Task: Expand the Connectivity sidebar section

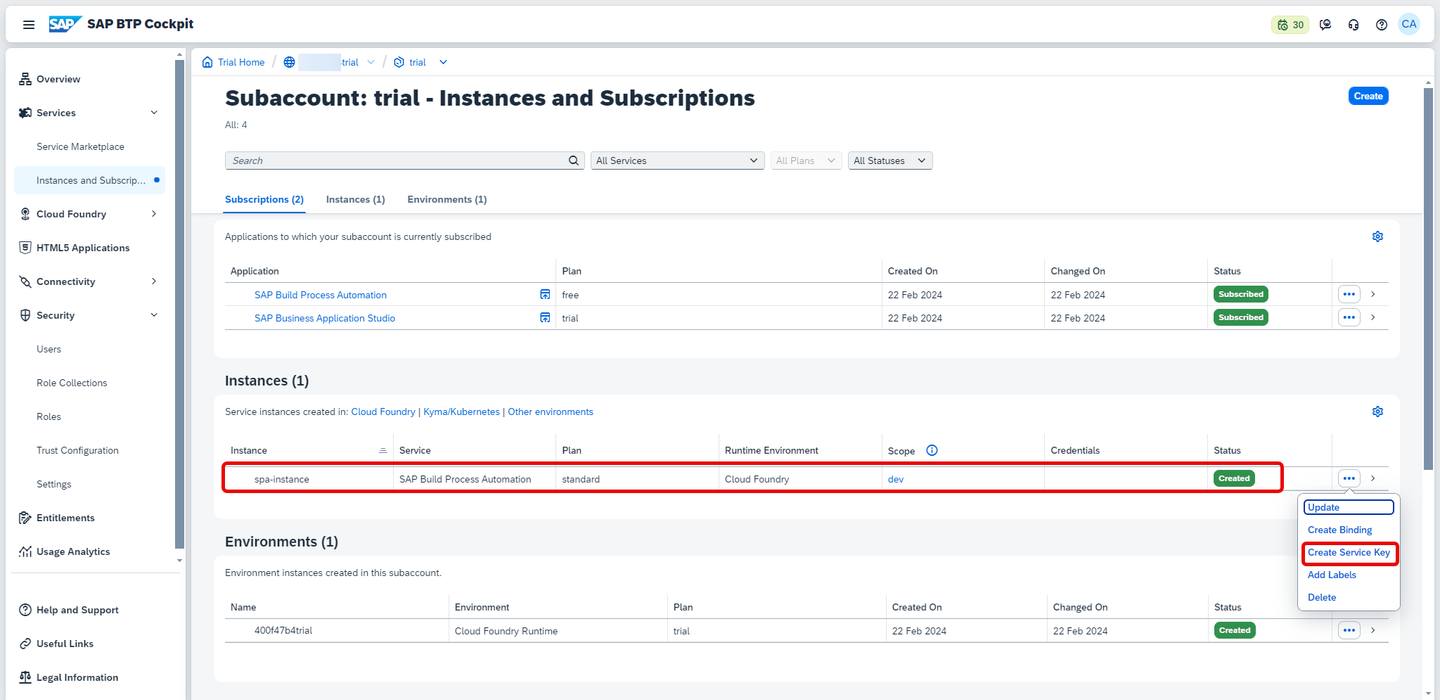Action: coord(154,282)
